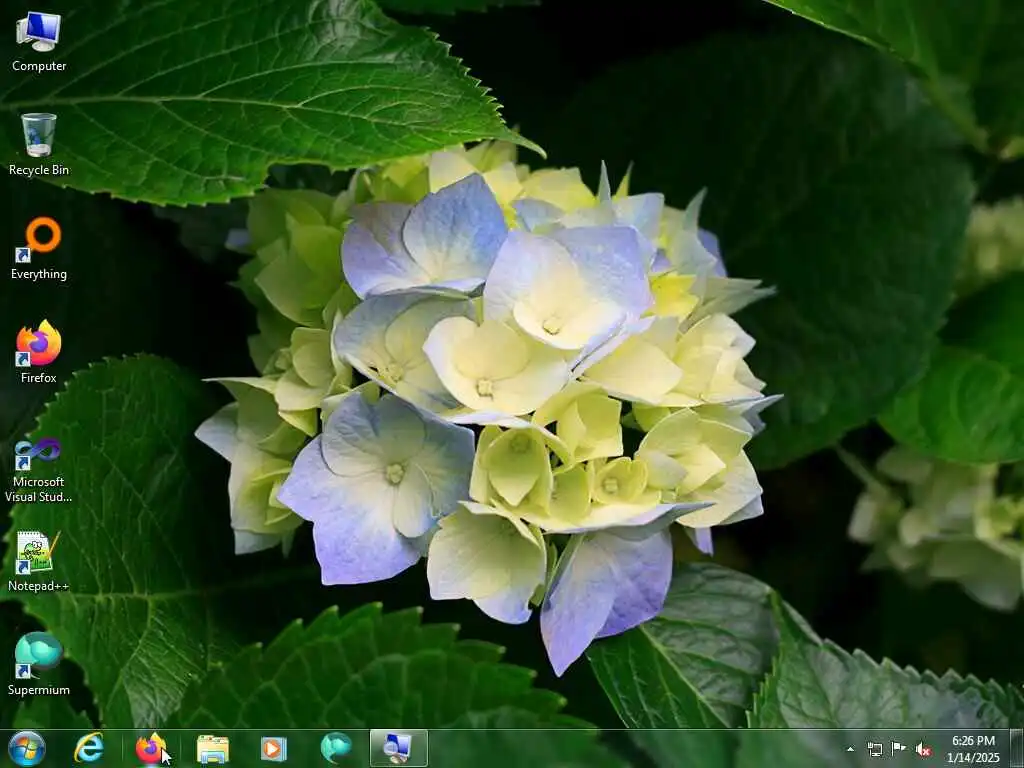This screenshot has height=768, width=1024.
Task: Select the Computer desktop icon
Action: [39, 42]
